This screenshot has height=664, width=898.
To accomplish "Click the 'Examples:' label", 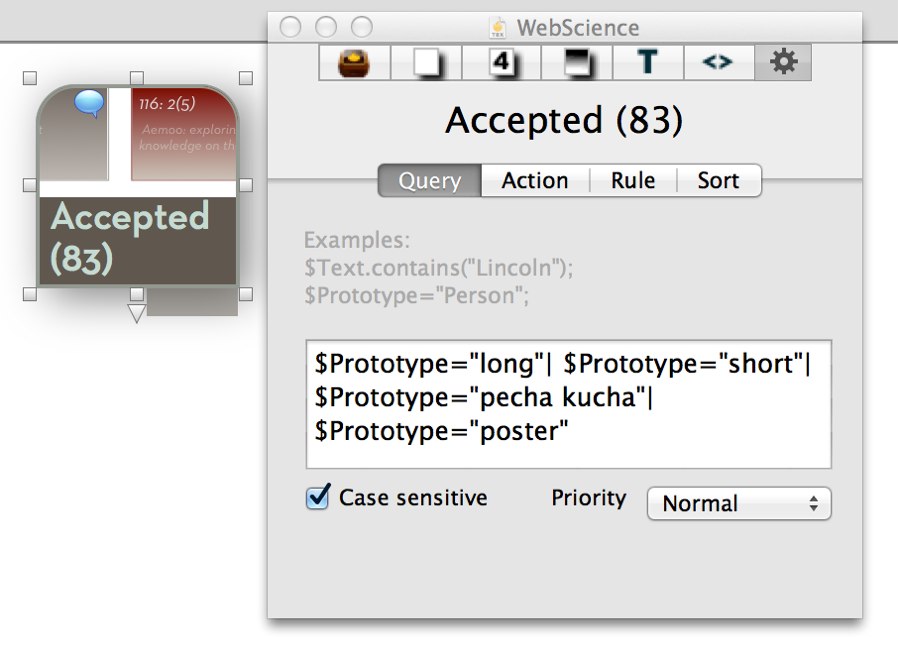I will 357,240.
